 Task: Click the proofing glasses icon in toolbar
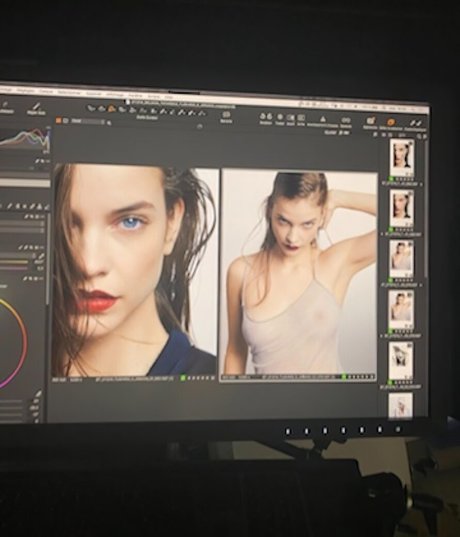click(x=345, y=120)
